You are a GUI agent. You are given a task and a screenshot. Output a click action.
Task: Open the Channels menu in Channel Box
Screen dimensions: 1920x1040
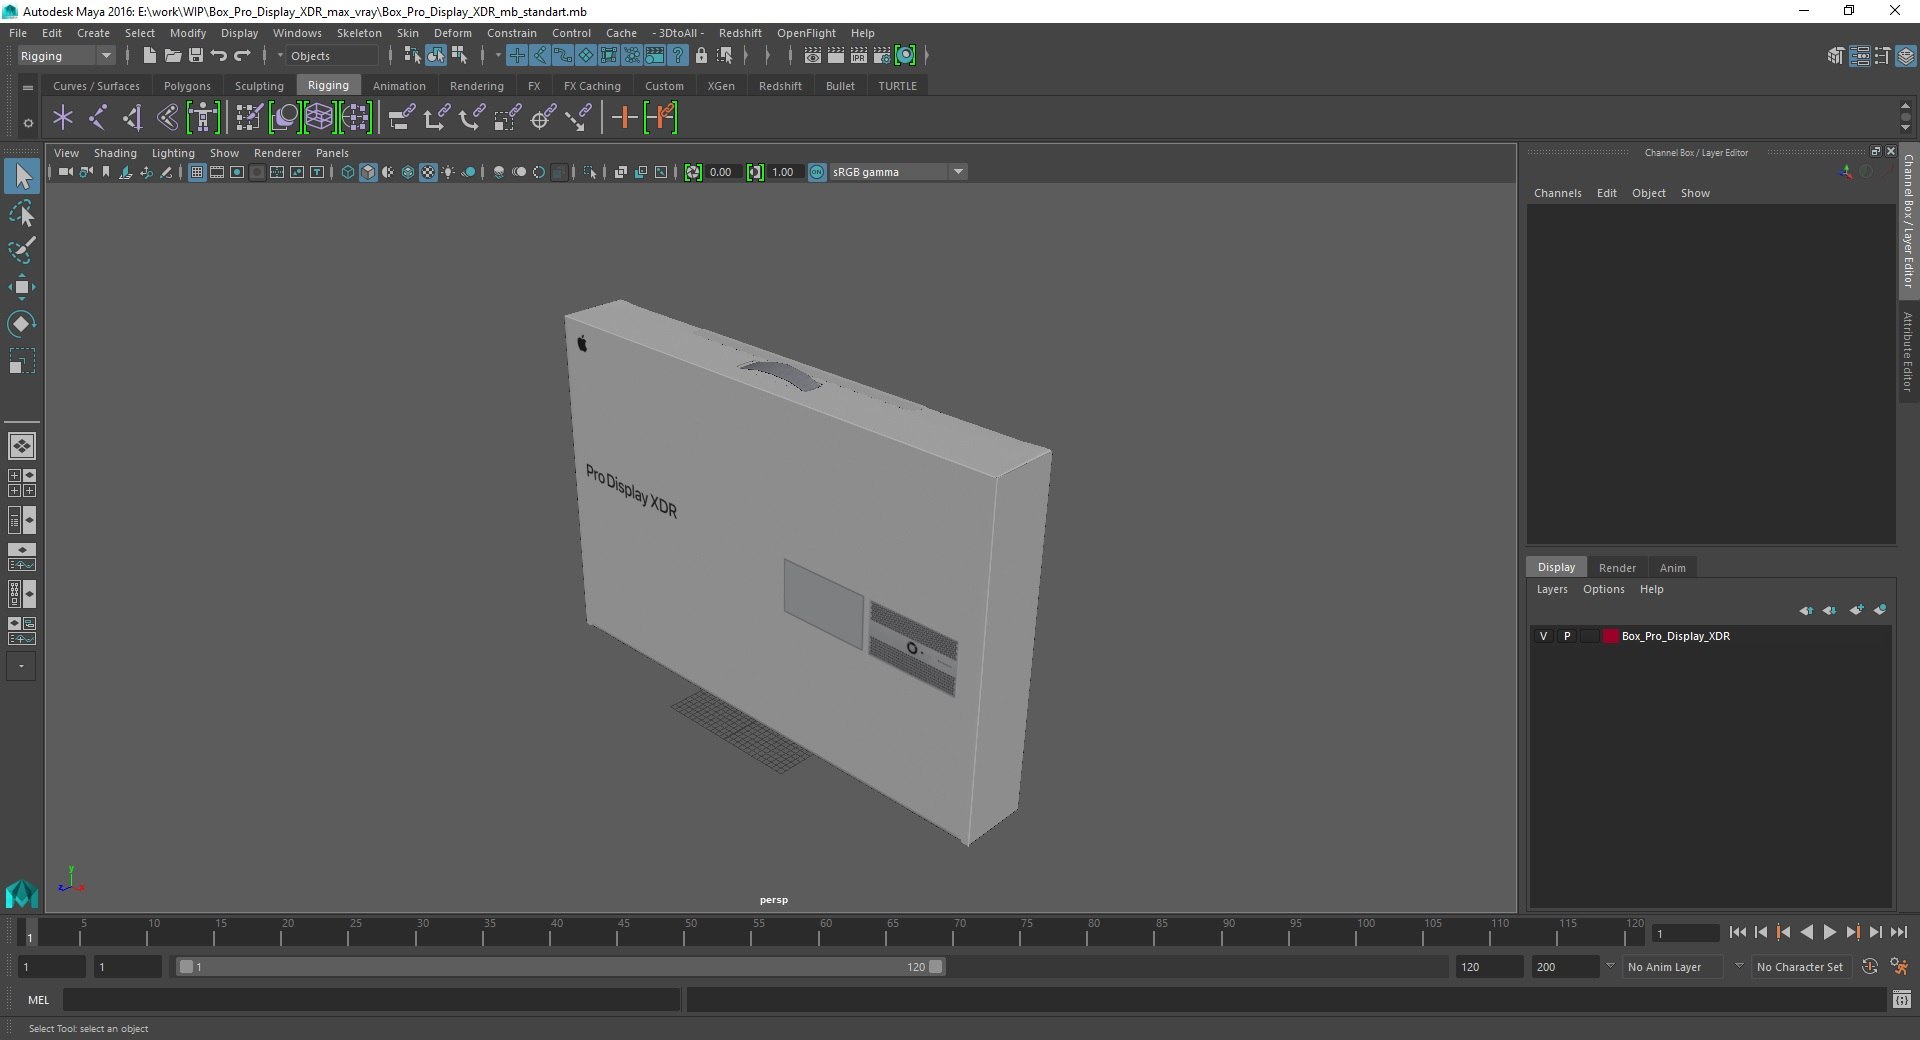1557,193
